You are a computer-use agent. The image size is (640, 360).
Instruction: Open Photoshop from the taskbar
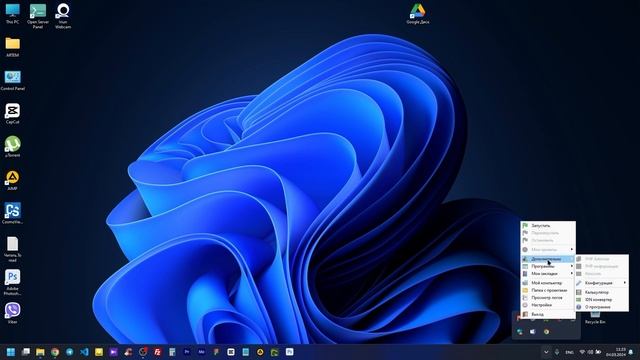(289, 352)
